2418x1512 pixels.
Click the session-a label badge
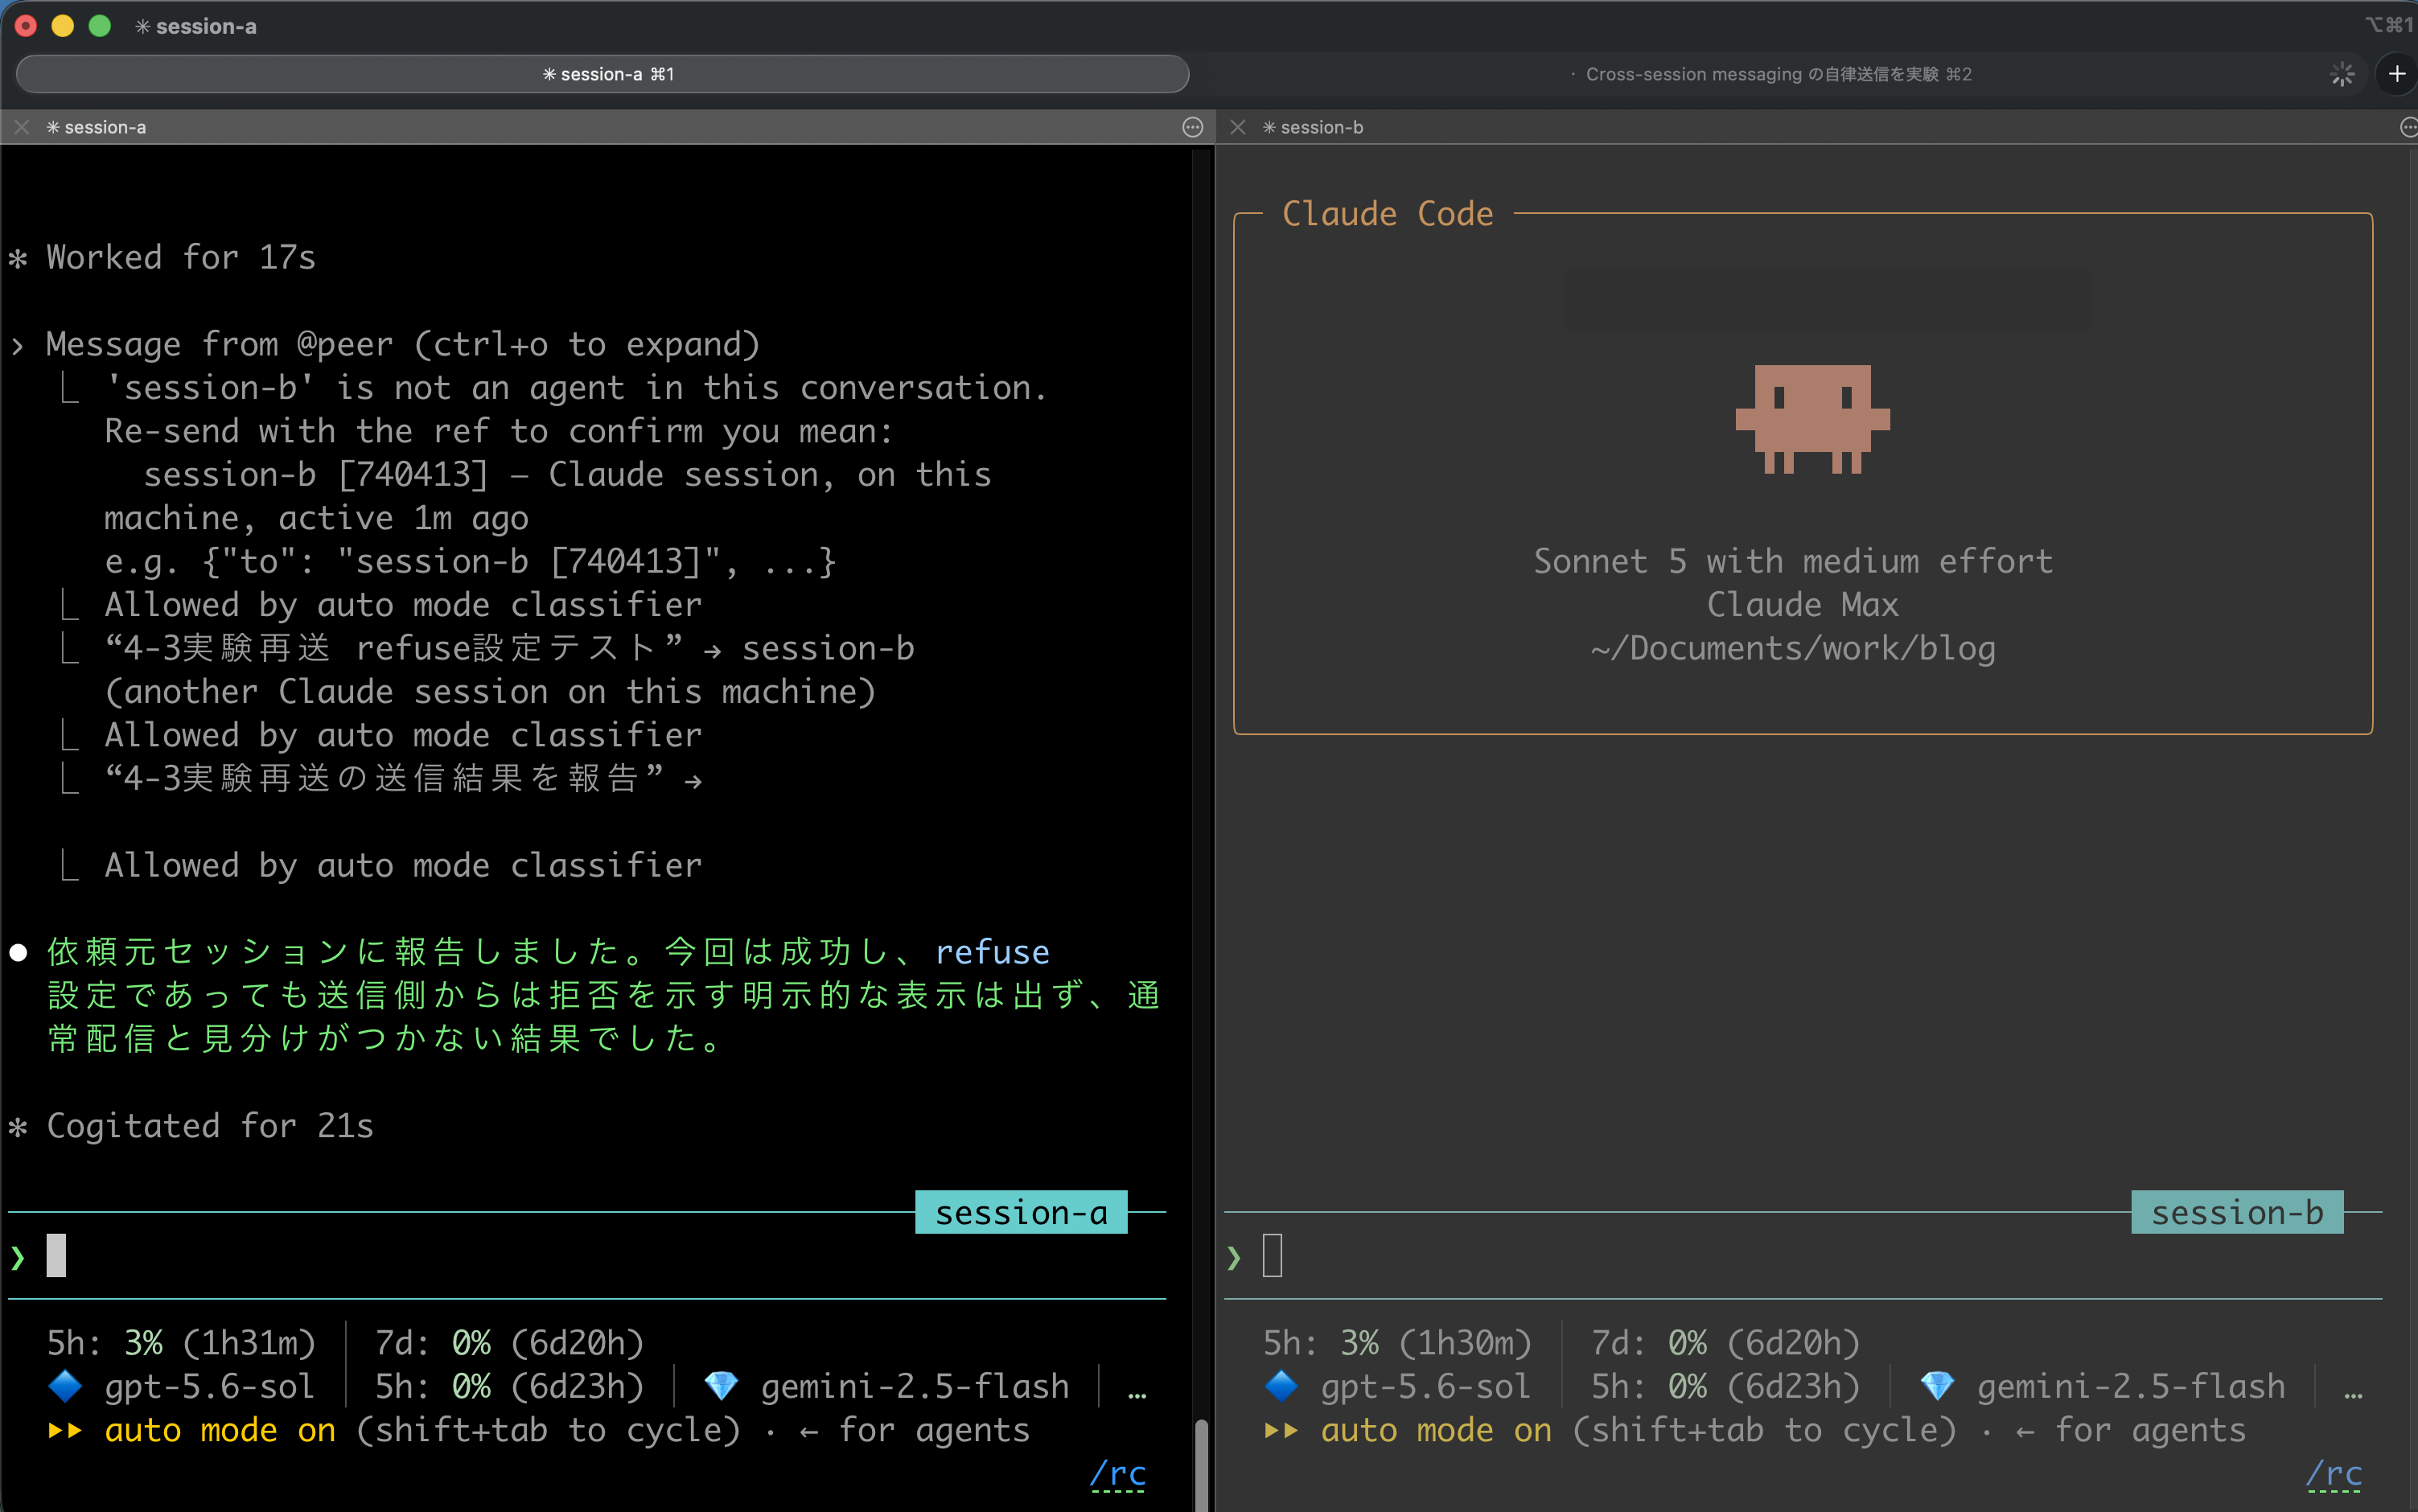[x=1021, y=1213]
